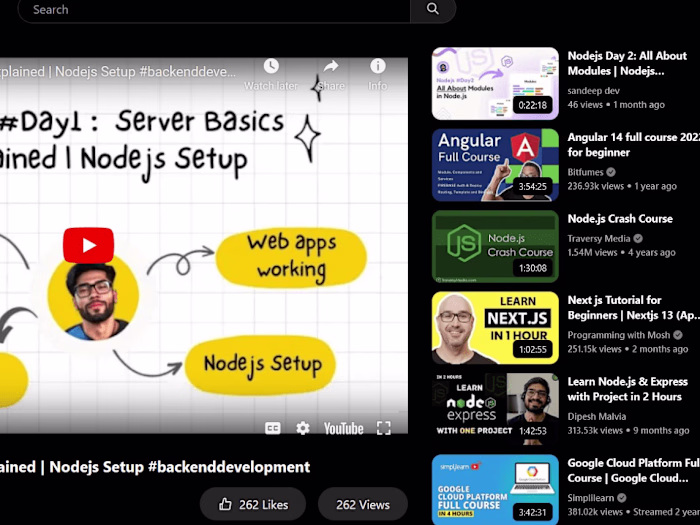Image resolution: width=700 pixels, height=525 pixels.
Task: Open Learn node express project thumbnail
Action: pyautogui.click(x=495, y=409)
